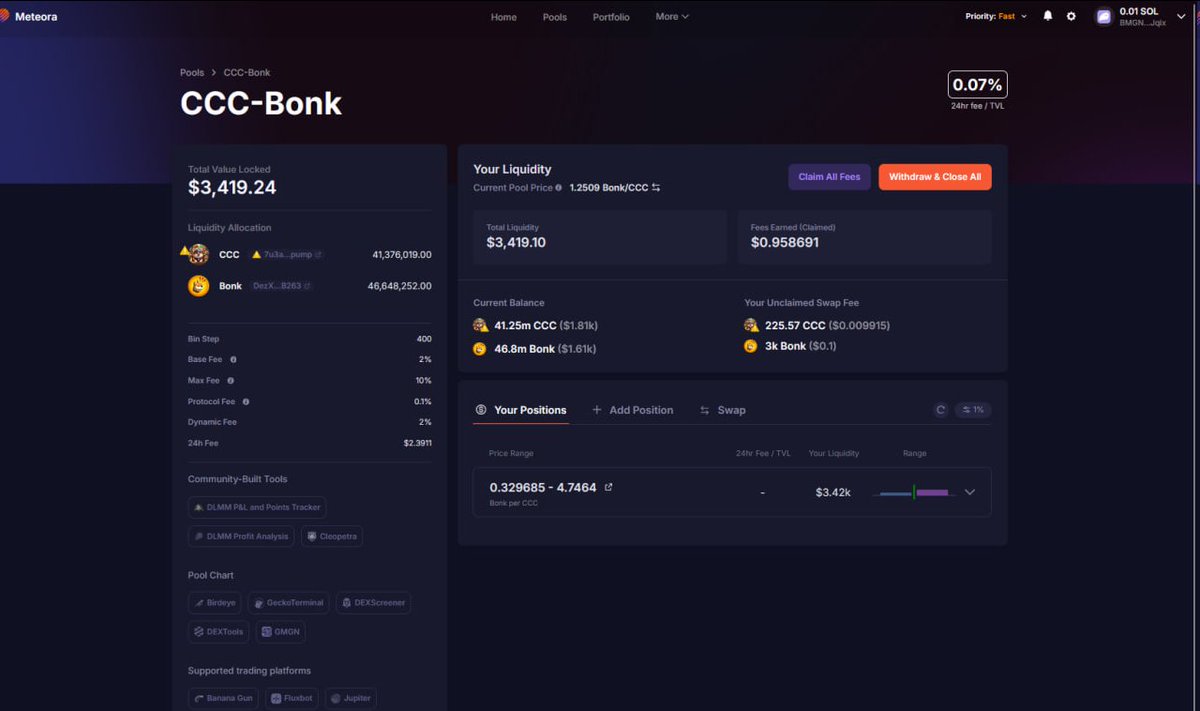This screenshot has width=1200, height=711.
Task: Click the Meteora logo
Action: click(x=27, y=17)
